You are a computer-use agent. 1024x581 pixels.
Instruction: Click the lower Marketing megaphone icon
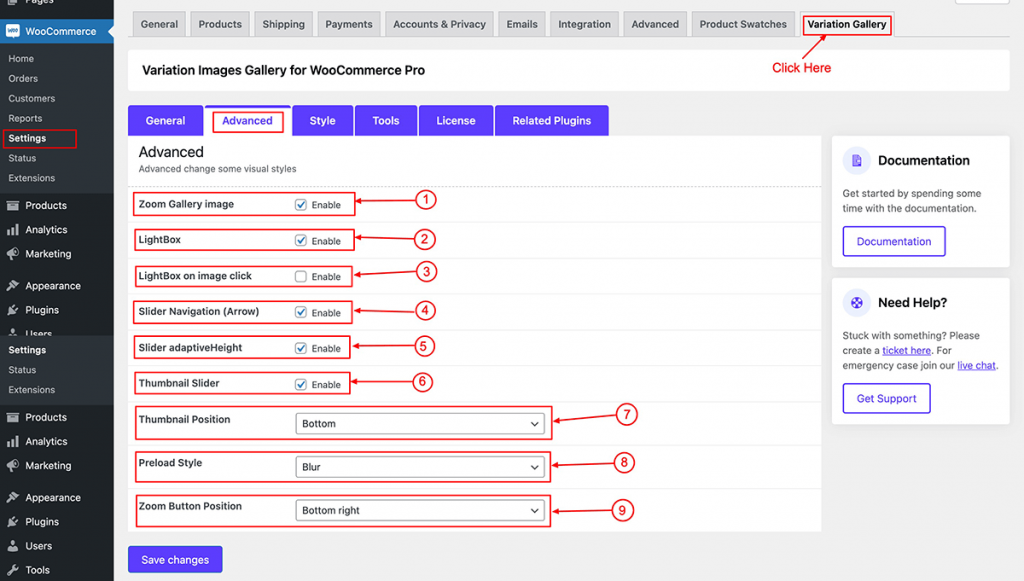click(x=12, y=465)
